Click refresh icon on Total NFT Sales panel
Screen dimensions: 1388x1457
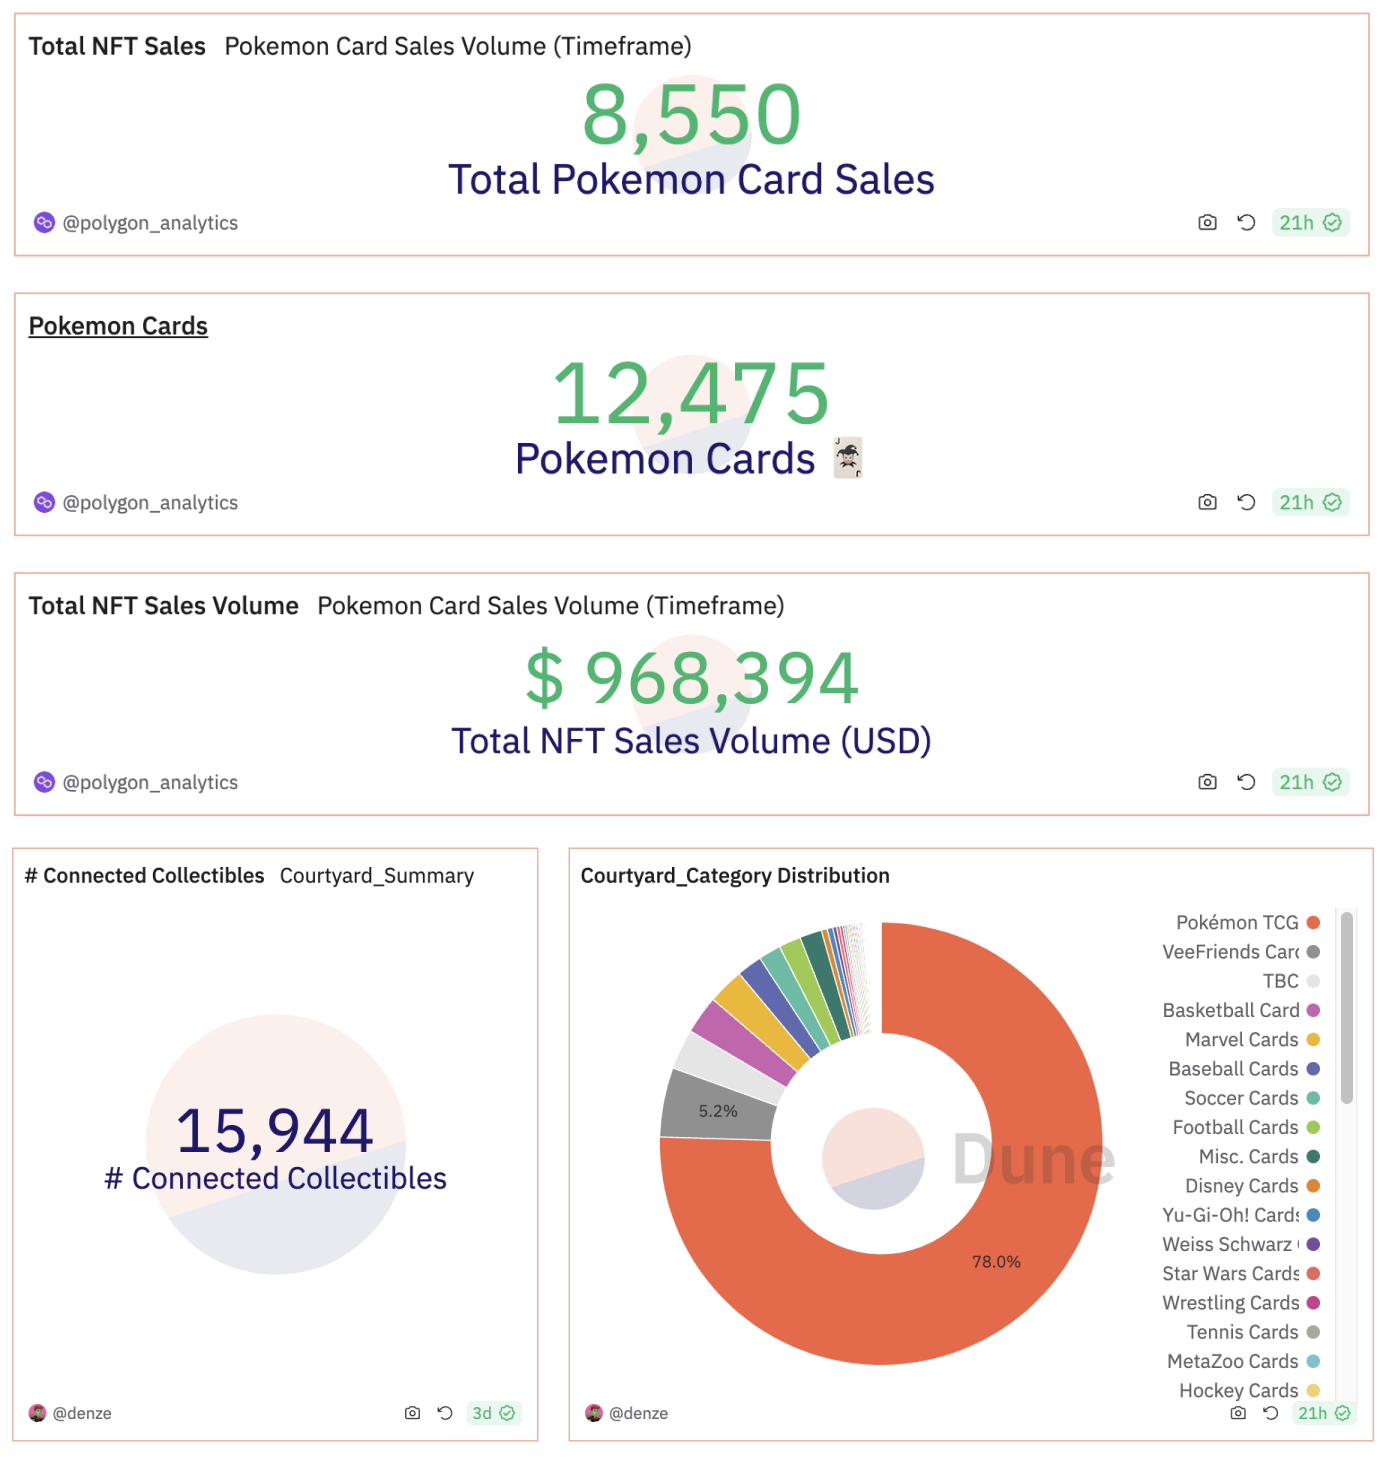click(1246, 222)
